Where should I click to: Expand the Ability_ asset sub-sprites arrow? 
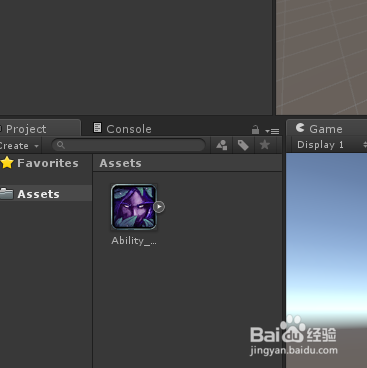[x=159, y=207]
